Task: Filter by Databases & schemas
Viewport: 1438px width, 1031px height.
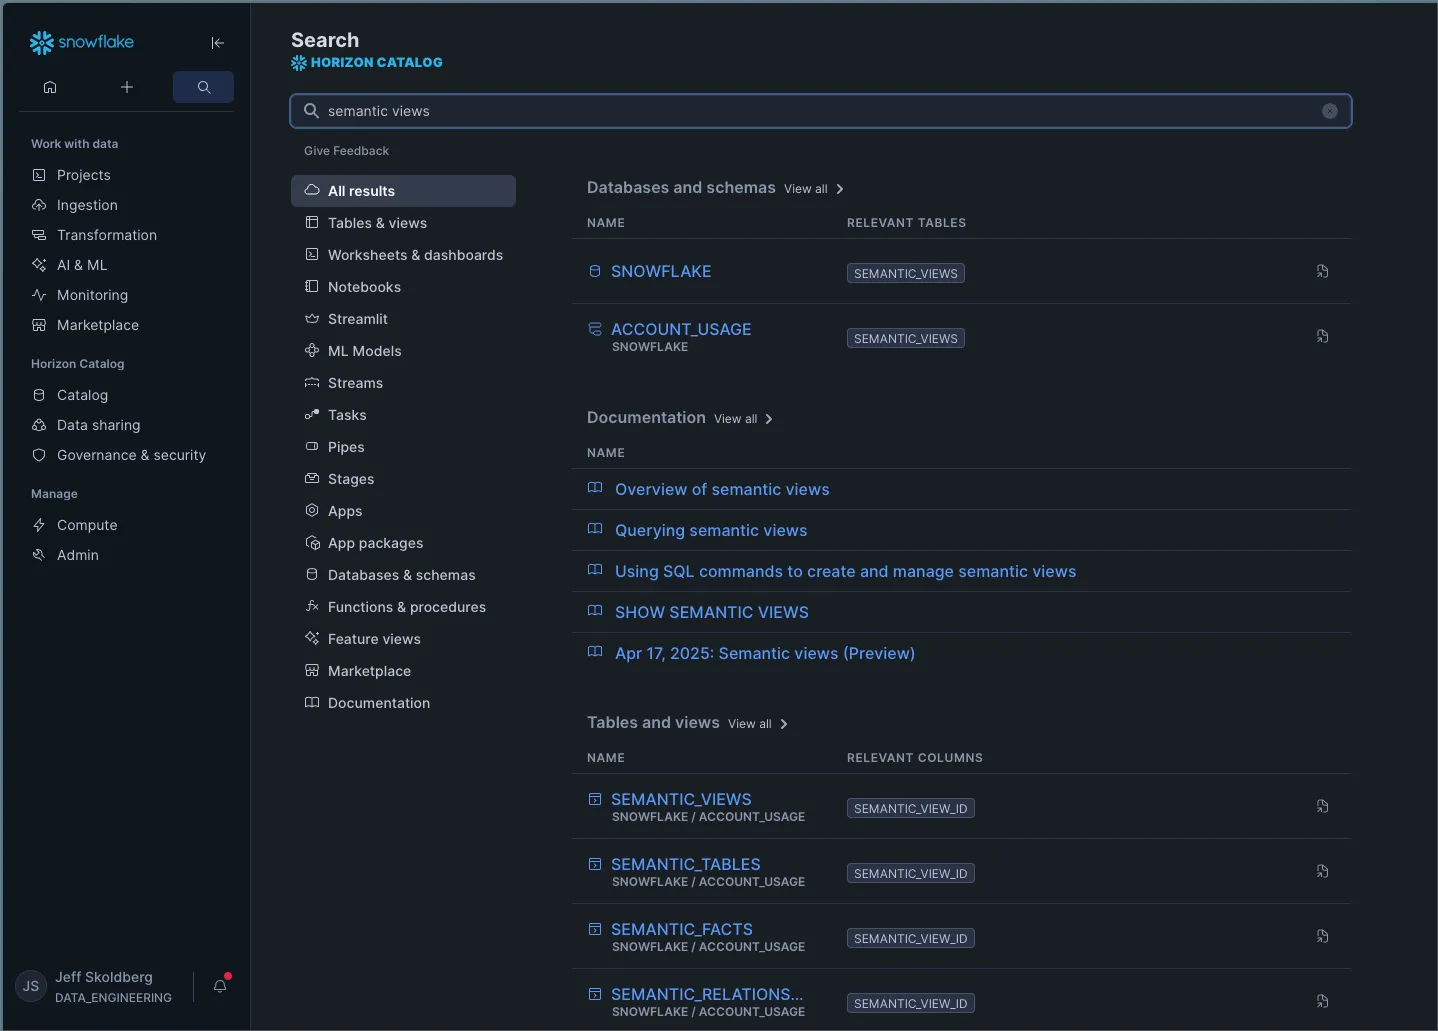Action: pyautogui.click(x=403, y=575)
